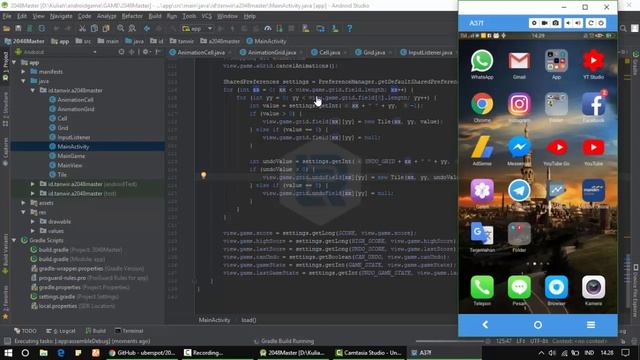The image size is (640, 360).
Task: Tap the Browser dock icon
Action: point(556,290)
